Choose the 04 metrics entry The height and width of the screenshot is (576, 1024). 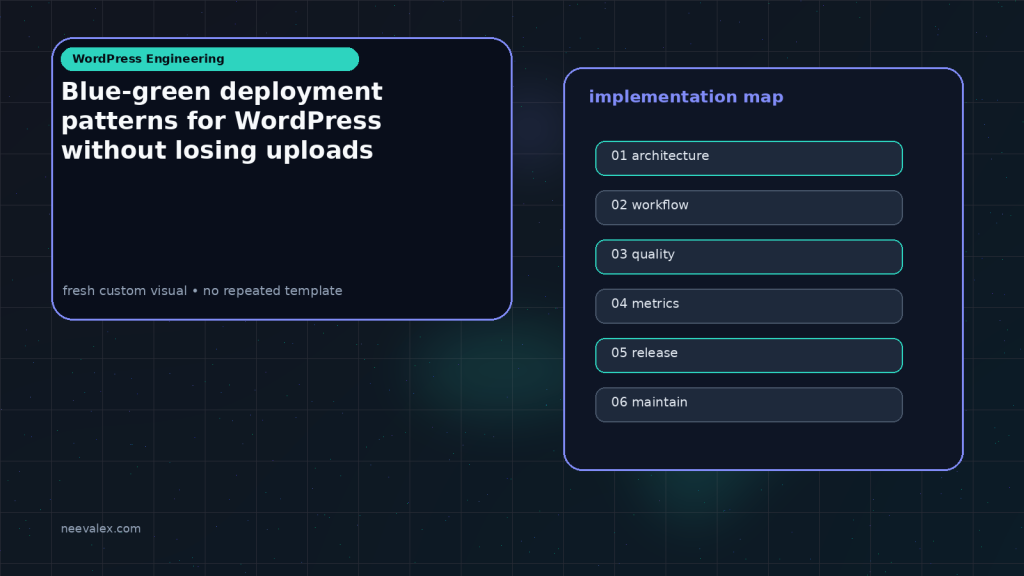[x=748, y=306]
